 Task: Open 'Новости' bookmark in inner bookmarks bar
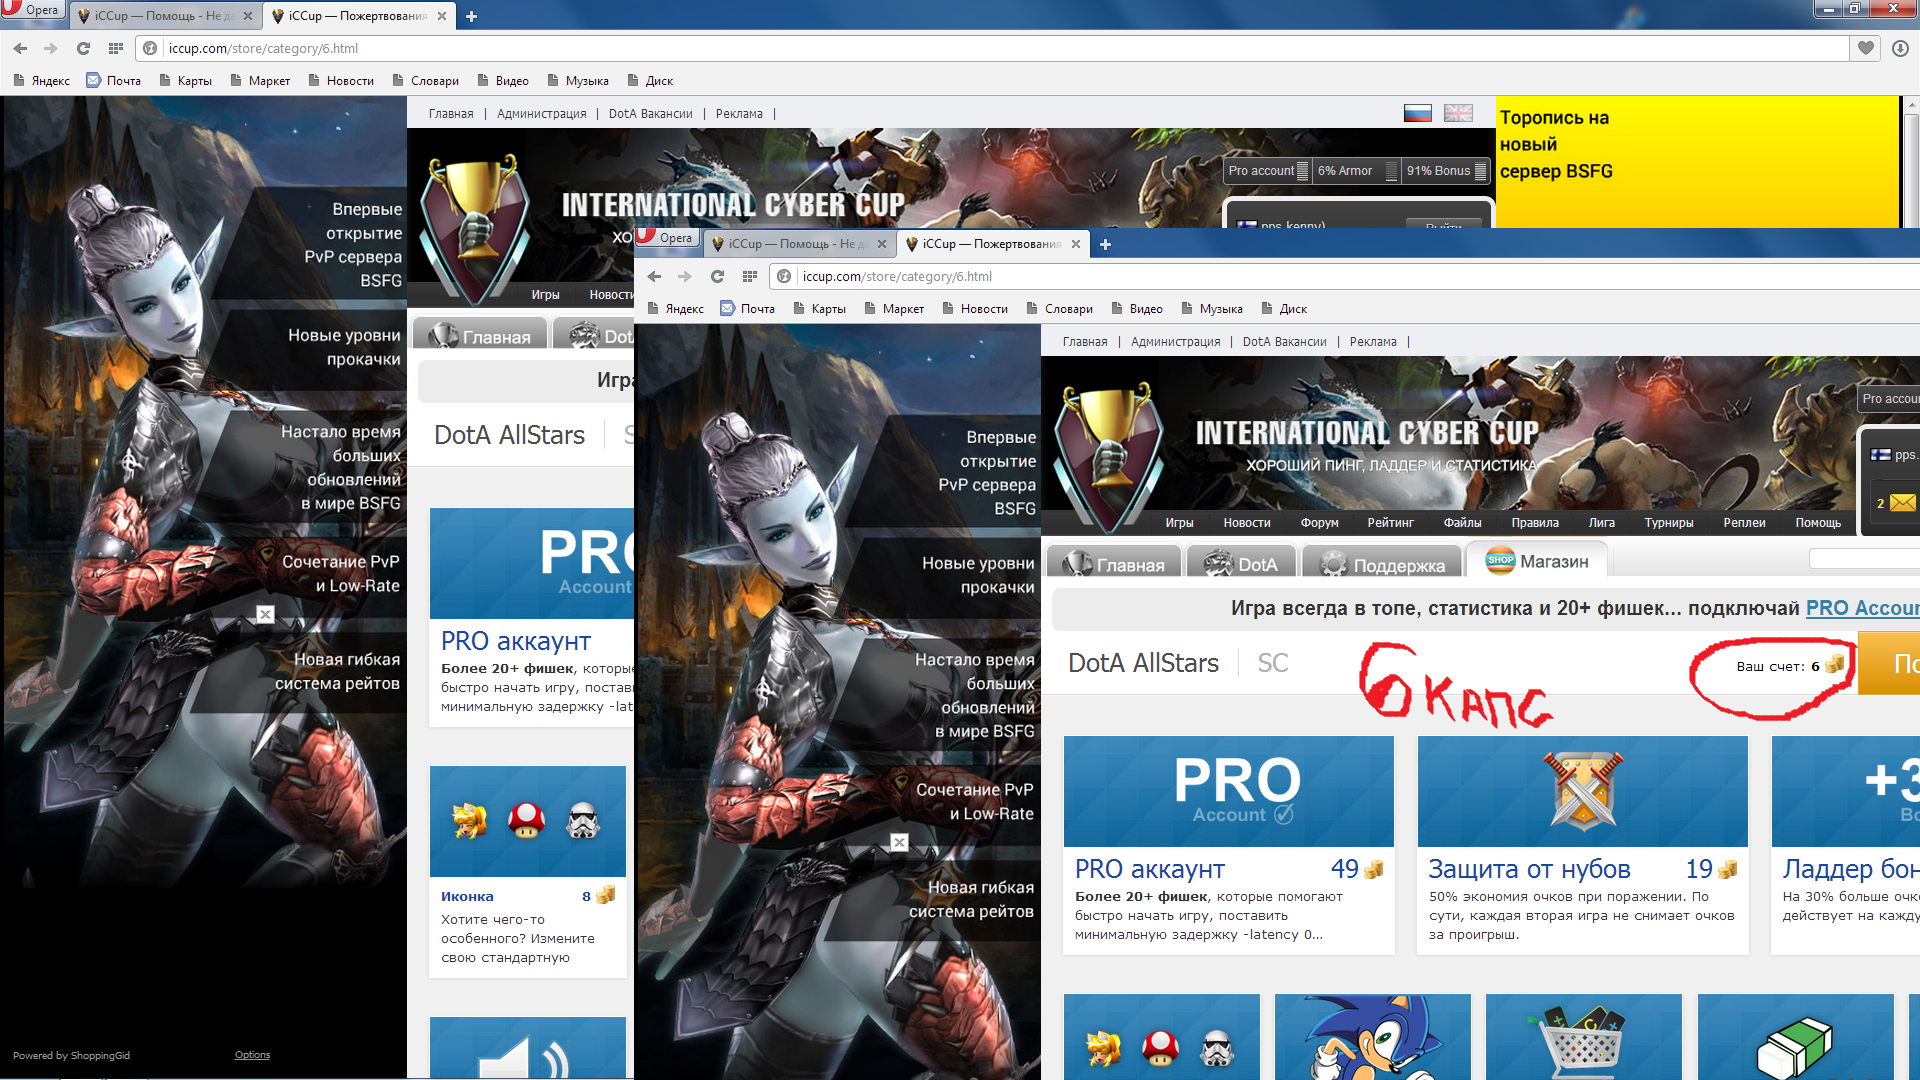pyautogui.click(x=975, y=309)
